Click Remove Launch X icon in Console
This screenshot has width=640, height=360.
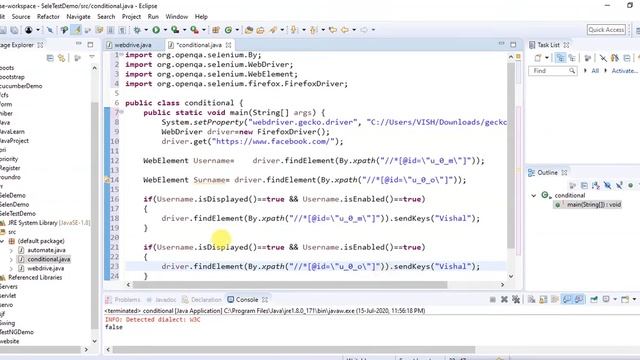coord(504,300)
